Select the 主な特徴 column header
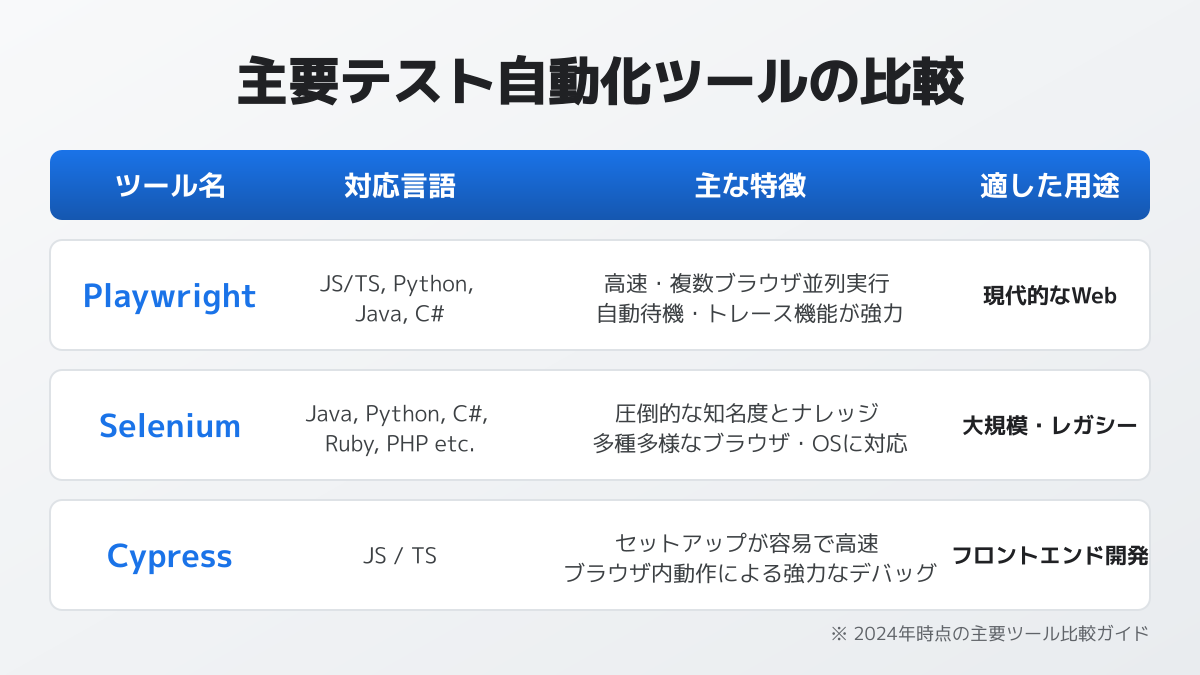The height and width of the screenshot is (675, 1200). point(750,185)
